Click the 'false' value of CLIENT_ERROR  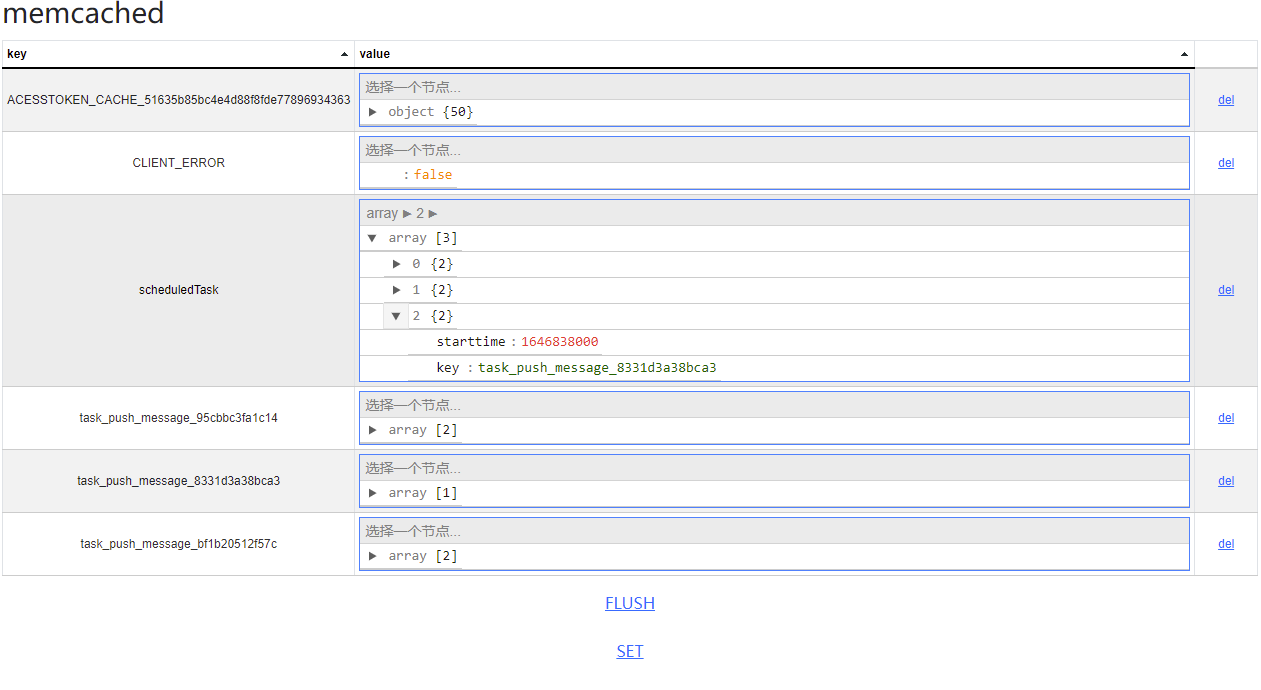click(x=433, y=175)
